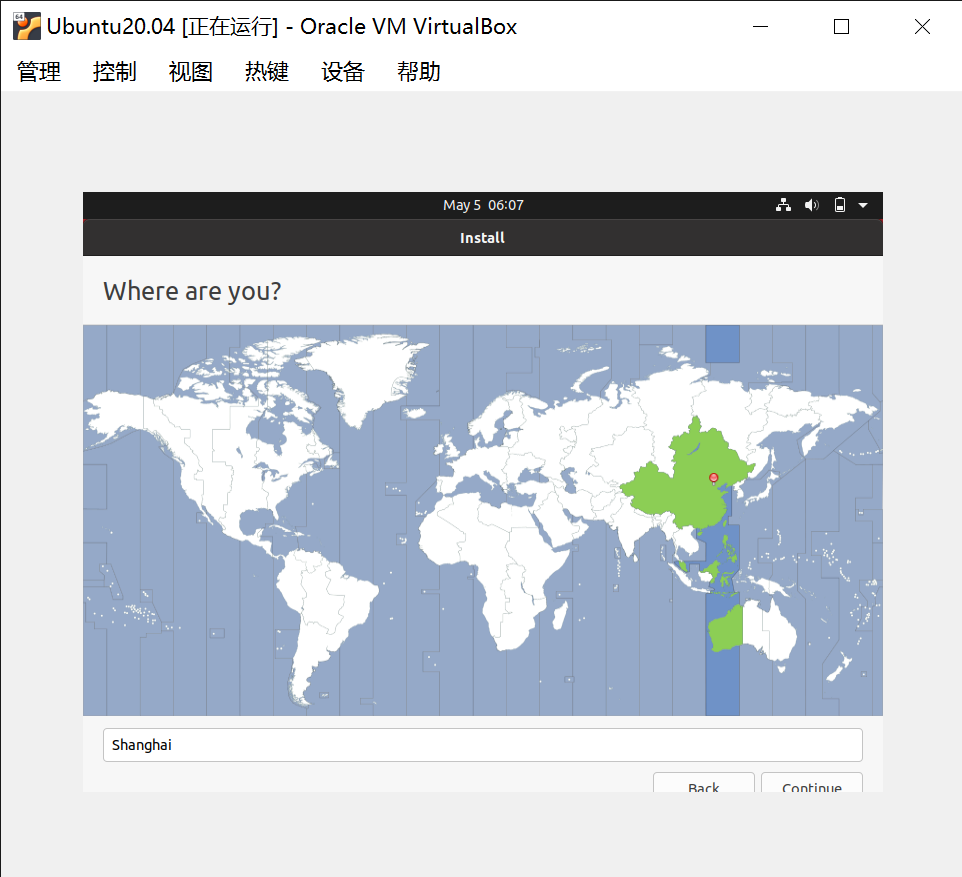Screen dimensions: 962x877
Task: Click the battery indicator icon
Action: 840,205
